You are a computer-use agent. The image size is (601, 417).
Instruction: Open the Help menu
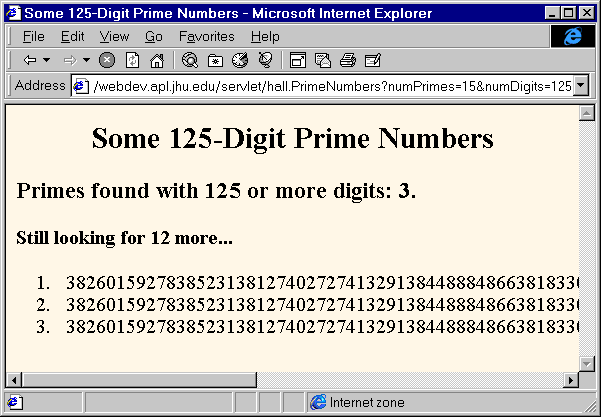[265, 36]
